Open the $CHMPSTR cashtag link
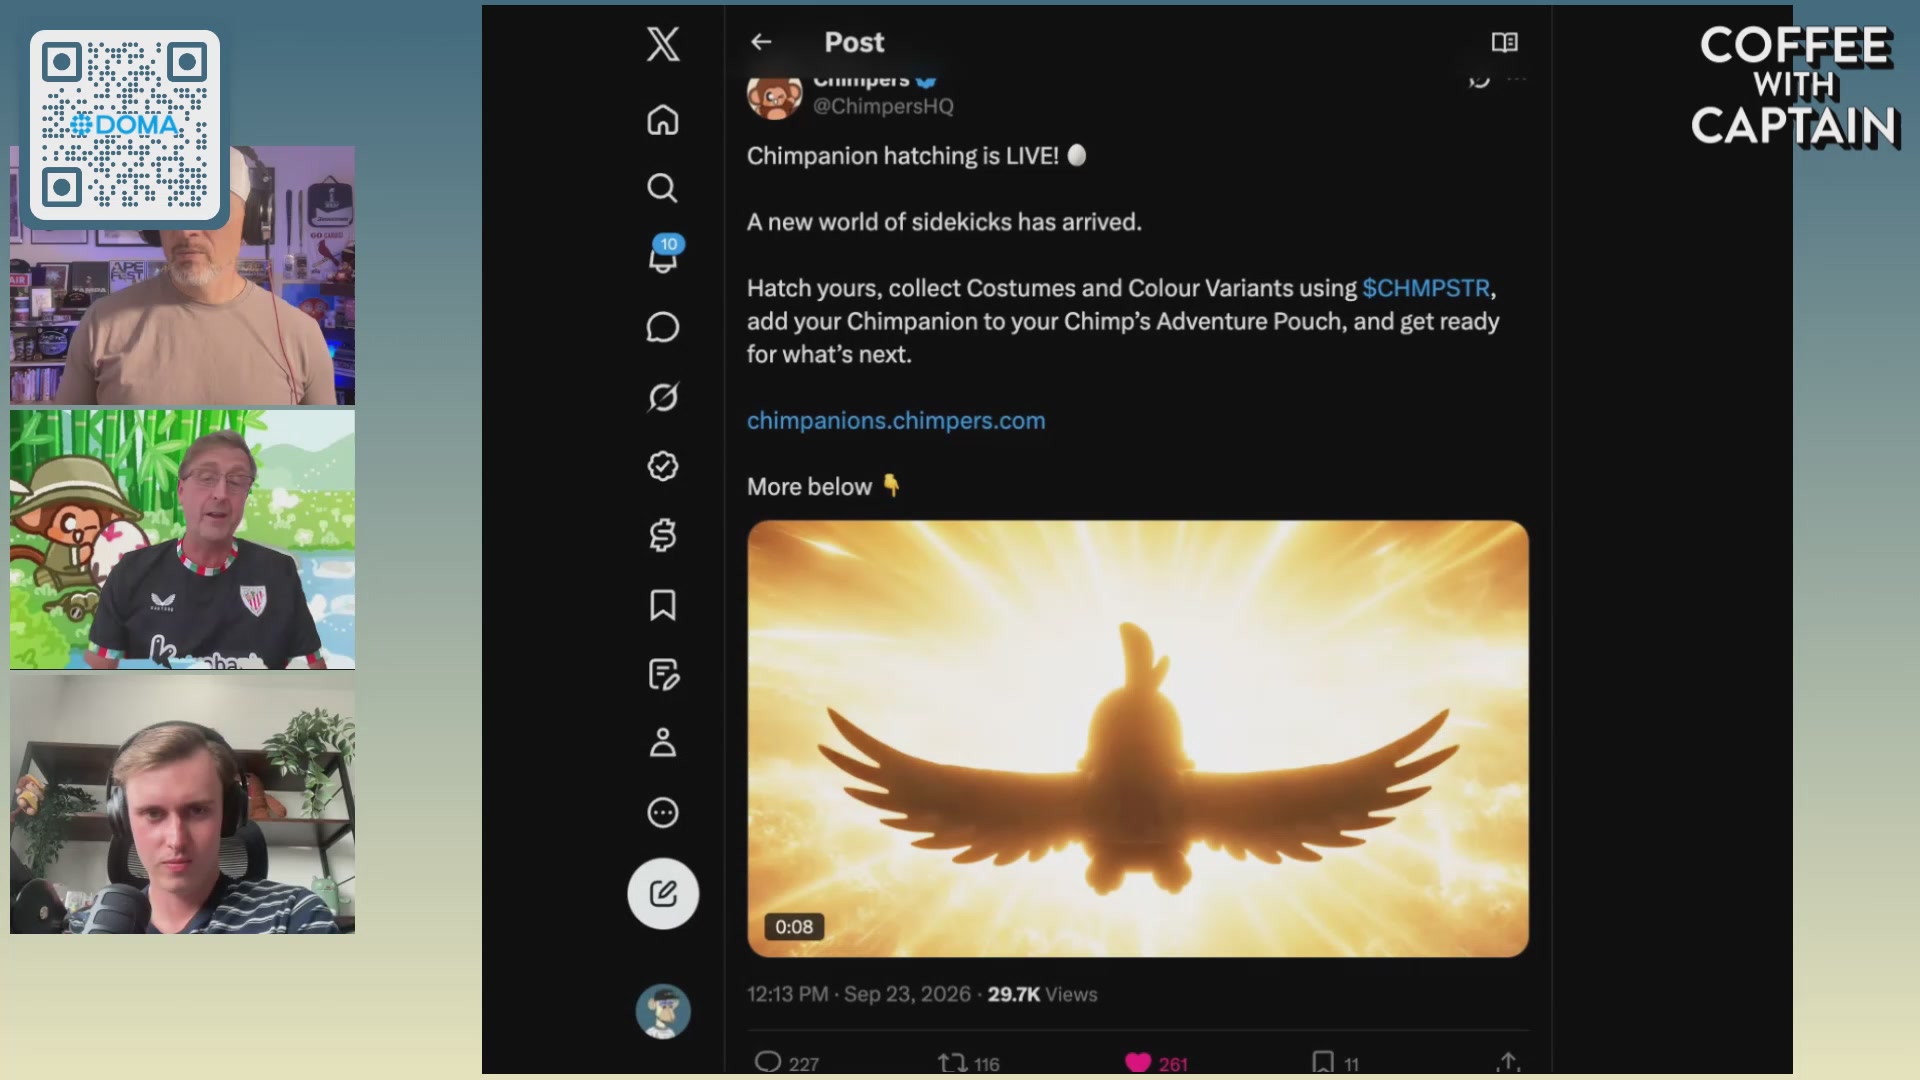This screenshot has height=1080, width=1920. point(1426,288)
